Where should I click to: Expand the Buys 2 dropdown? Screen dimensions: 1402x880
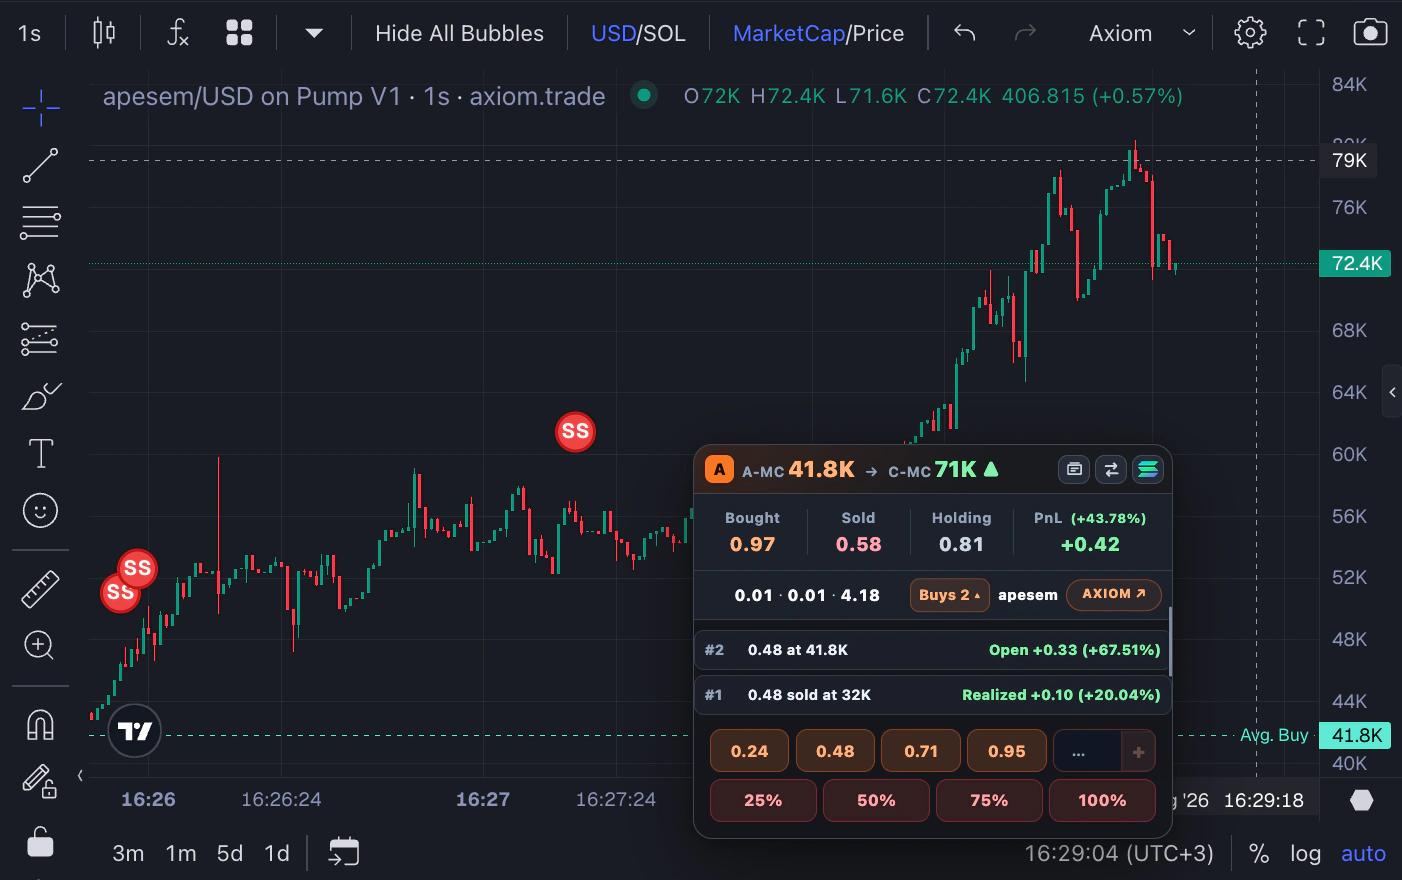coord(949,595)
